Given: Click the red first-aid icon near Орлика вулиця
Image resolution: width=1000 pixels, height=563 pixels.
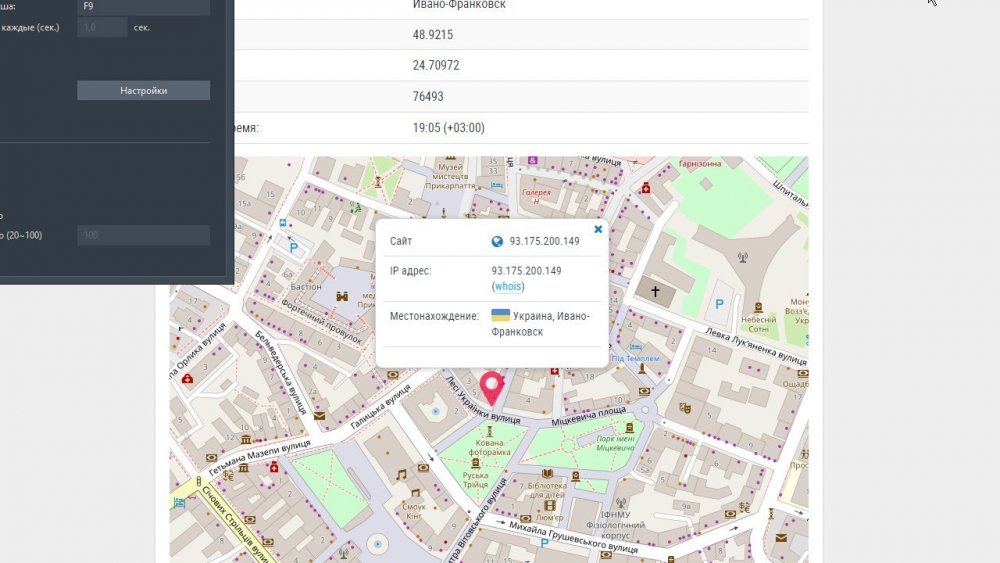Looking at the screenshot, I should pos(188,379).
